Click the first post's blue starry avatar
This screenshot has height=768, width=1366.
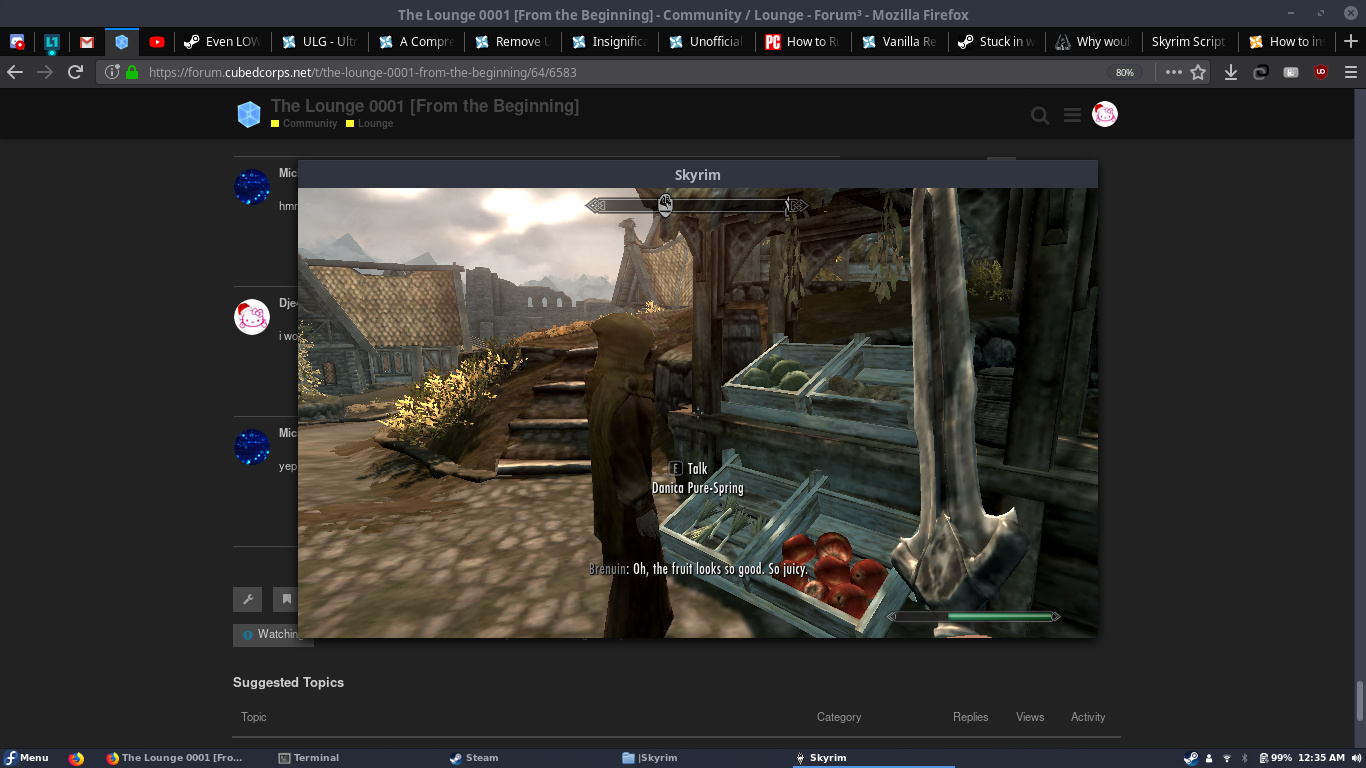252,187
